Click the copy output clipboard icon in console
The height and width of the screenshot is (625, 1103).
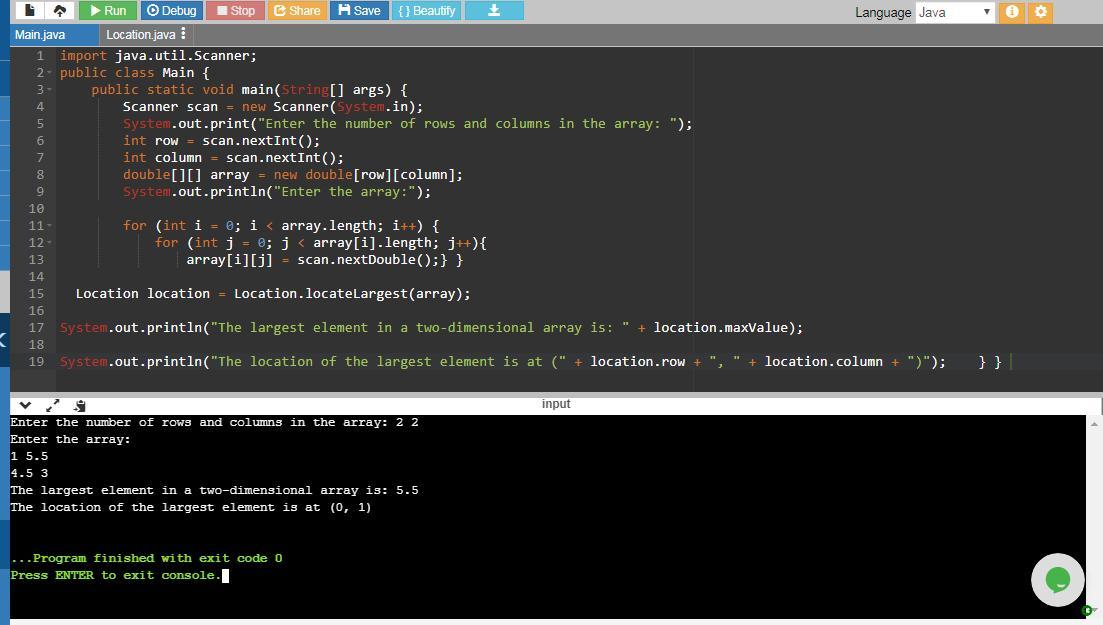[x=79, y=405]
